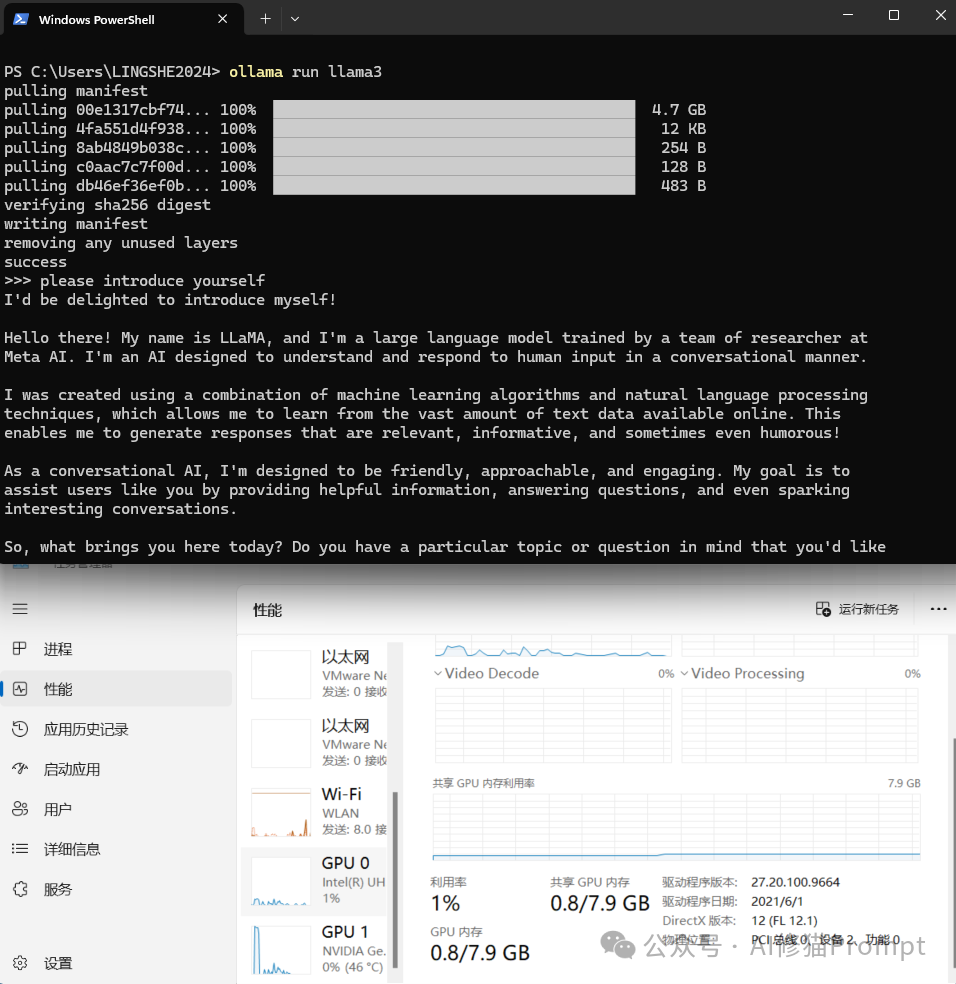Click the Video Decode graph area

coord(553,725)
